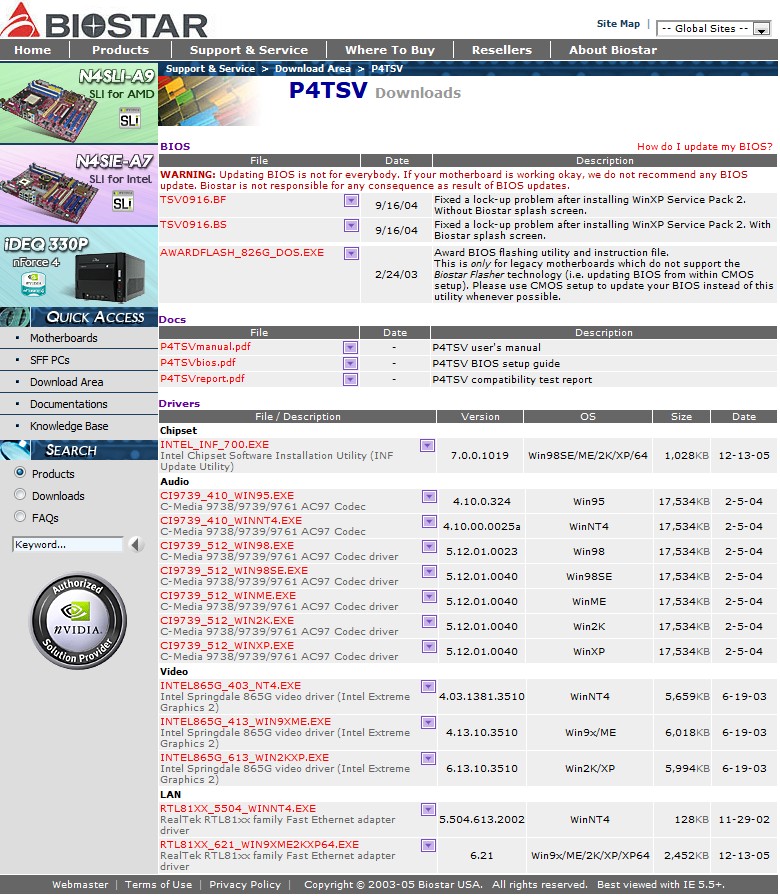Open the Support & Service menu
Screen dimensions: 780x896
point(249,50)
